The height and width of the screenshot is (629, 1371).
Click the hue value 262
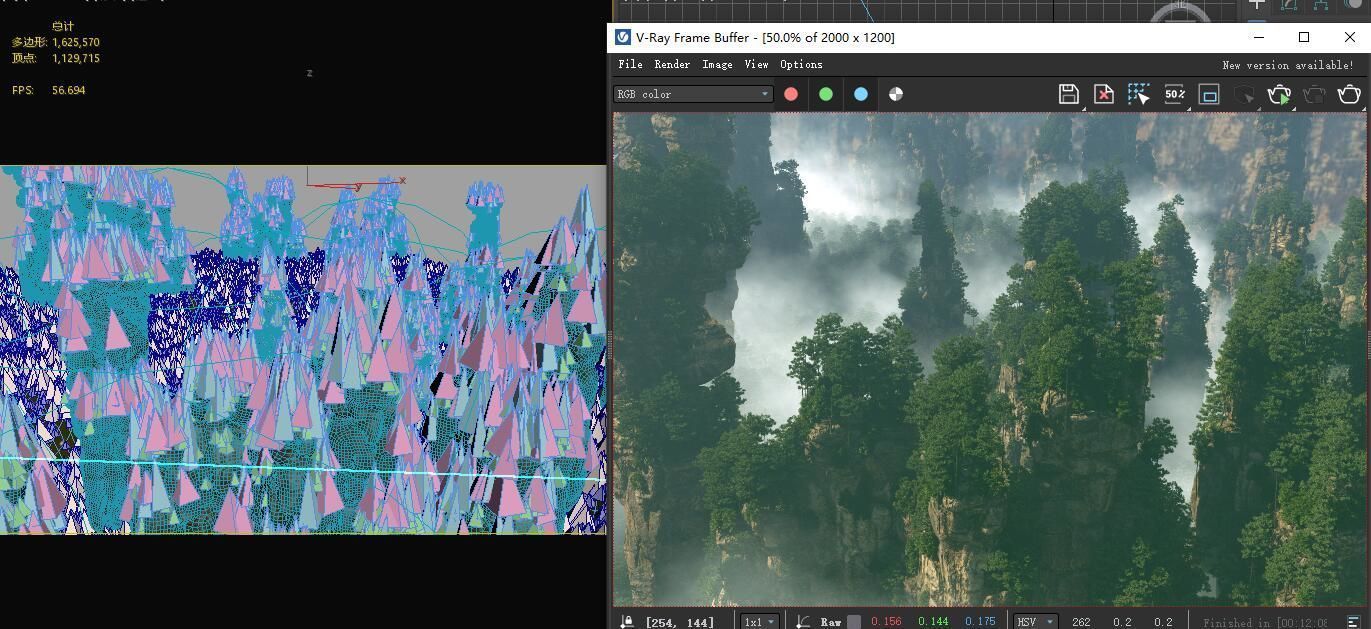[1081, 622]
